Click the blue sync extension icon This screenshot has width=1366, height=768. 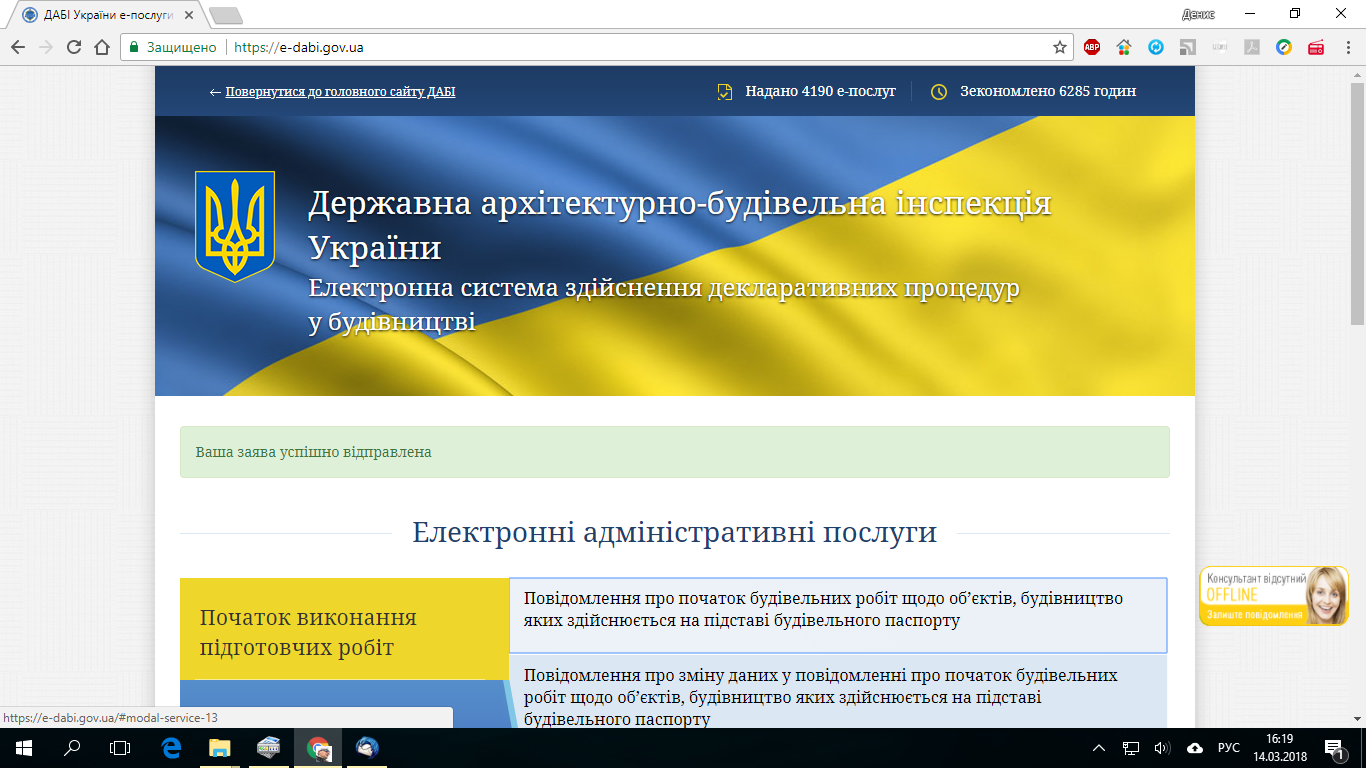click(x=1156, y=47)
